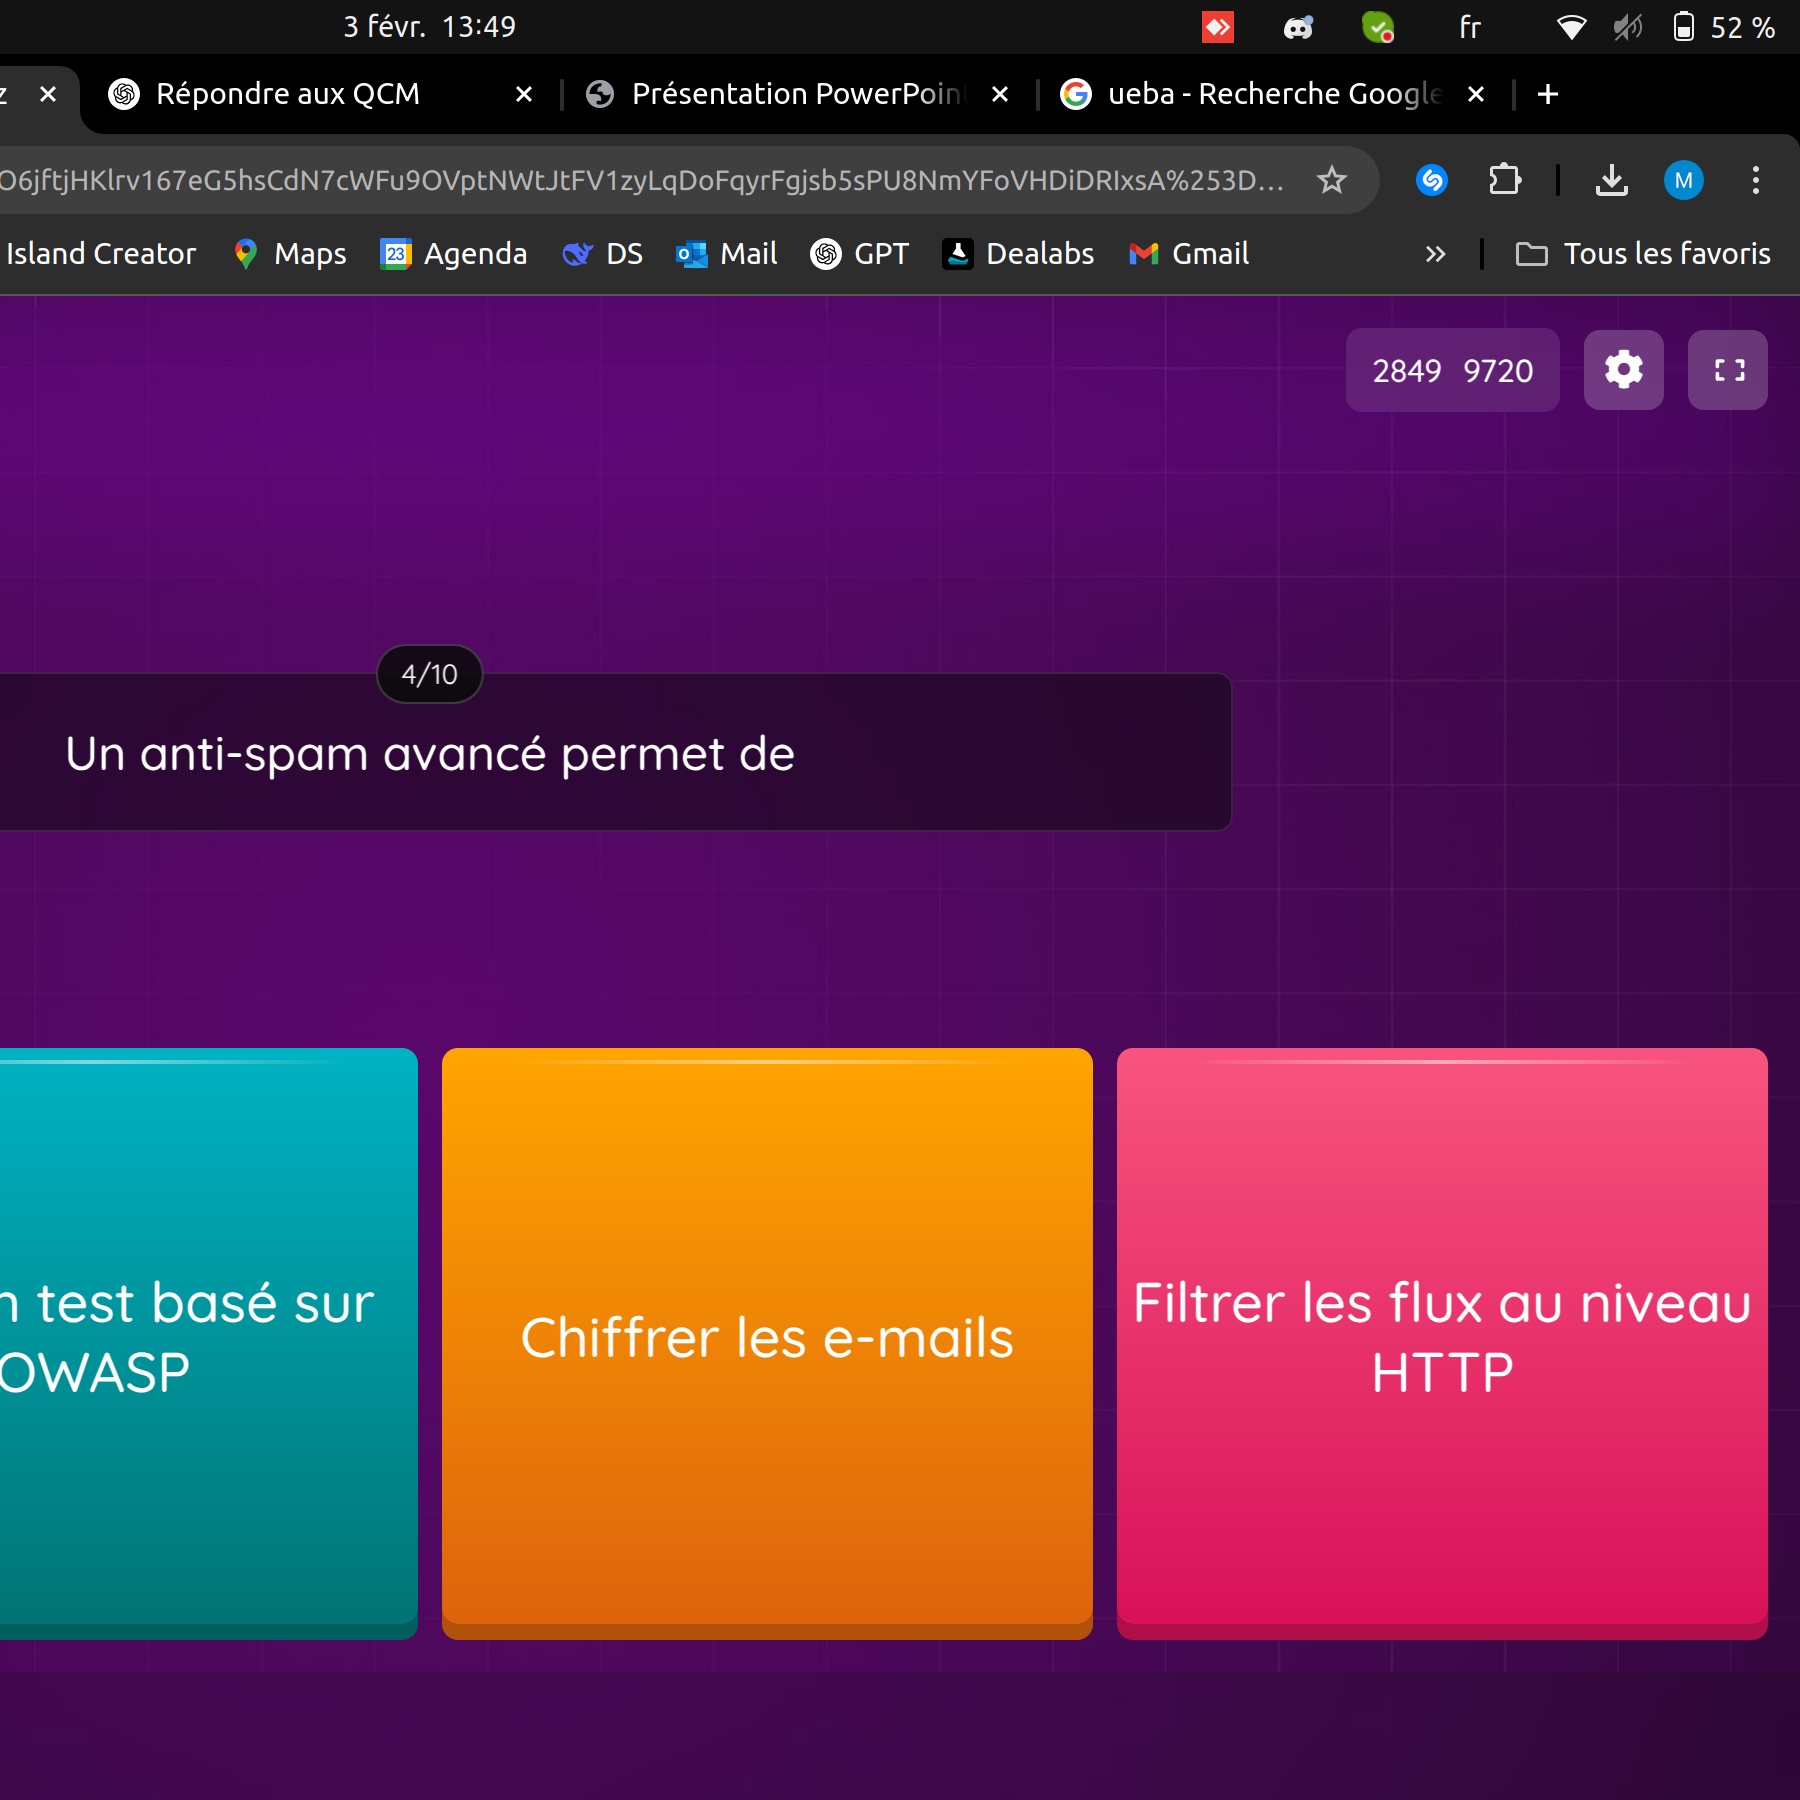Open the Tous les favoris folder
Screen dimensions: 1800x1800
(1643, 254)
